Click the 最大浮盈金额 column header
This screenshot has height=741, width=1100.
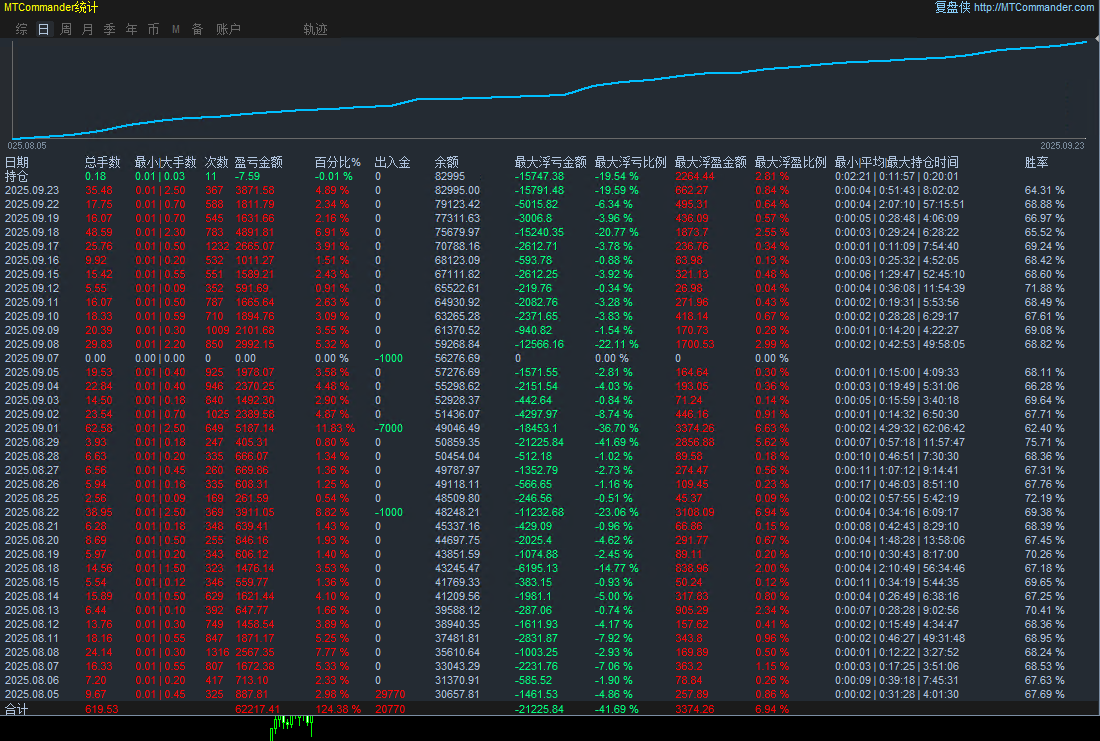click(x=711, y=162)
